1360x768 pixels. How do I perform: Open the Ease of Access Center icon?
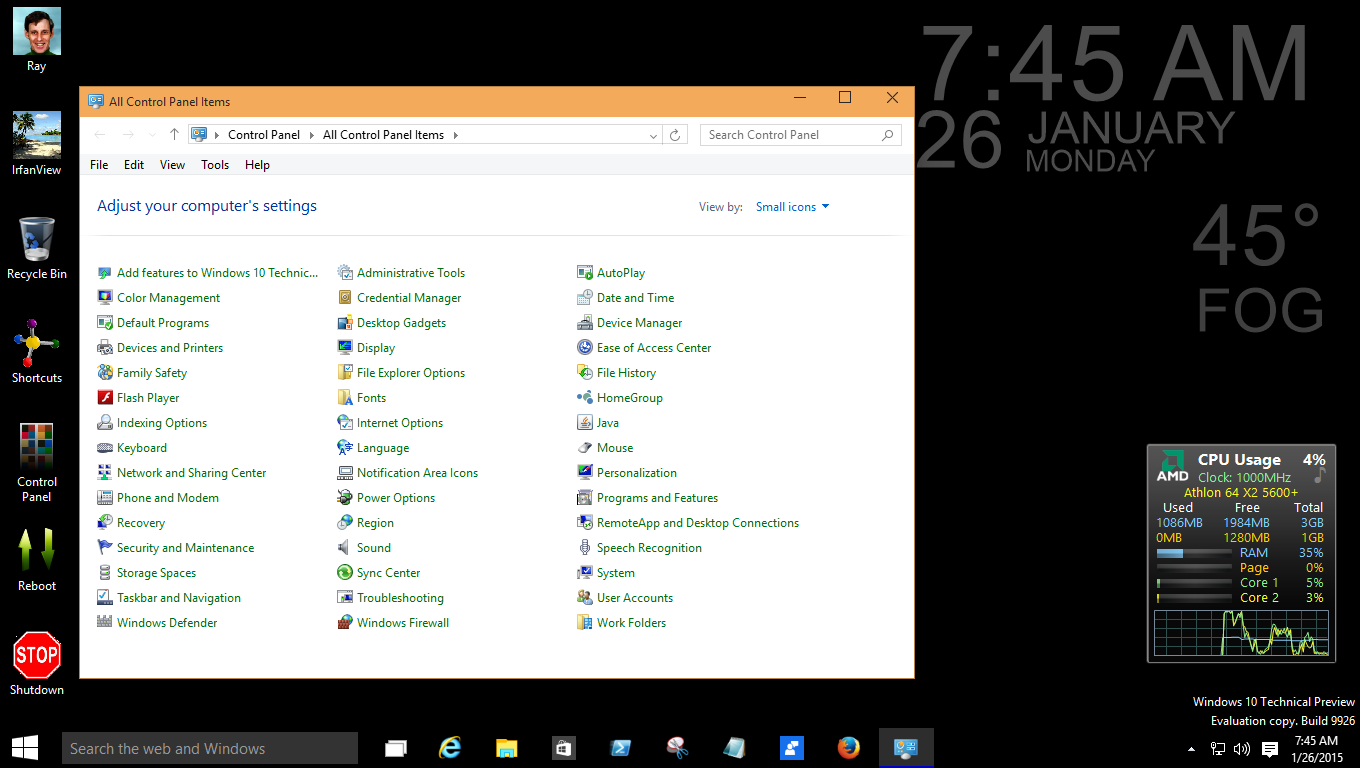pyautogui.click(x=585, y=348)
